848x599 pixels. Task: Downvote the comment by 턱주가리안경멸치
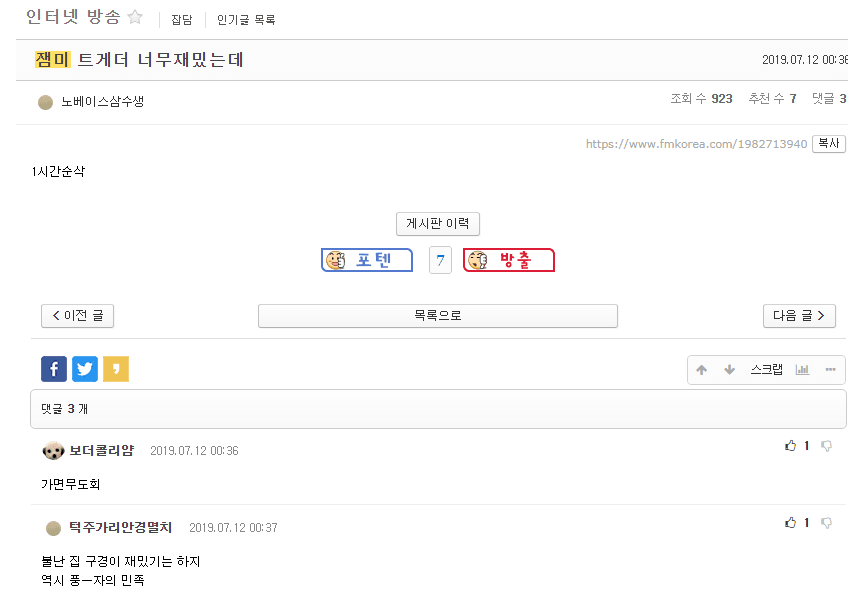point(826,523)
